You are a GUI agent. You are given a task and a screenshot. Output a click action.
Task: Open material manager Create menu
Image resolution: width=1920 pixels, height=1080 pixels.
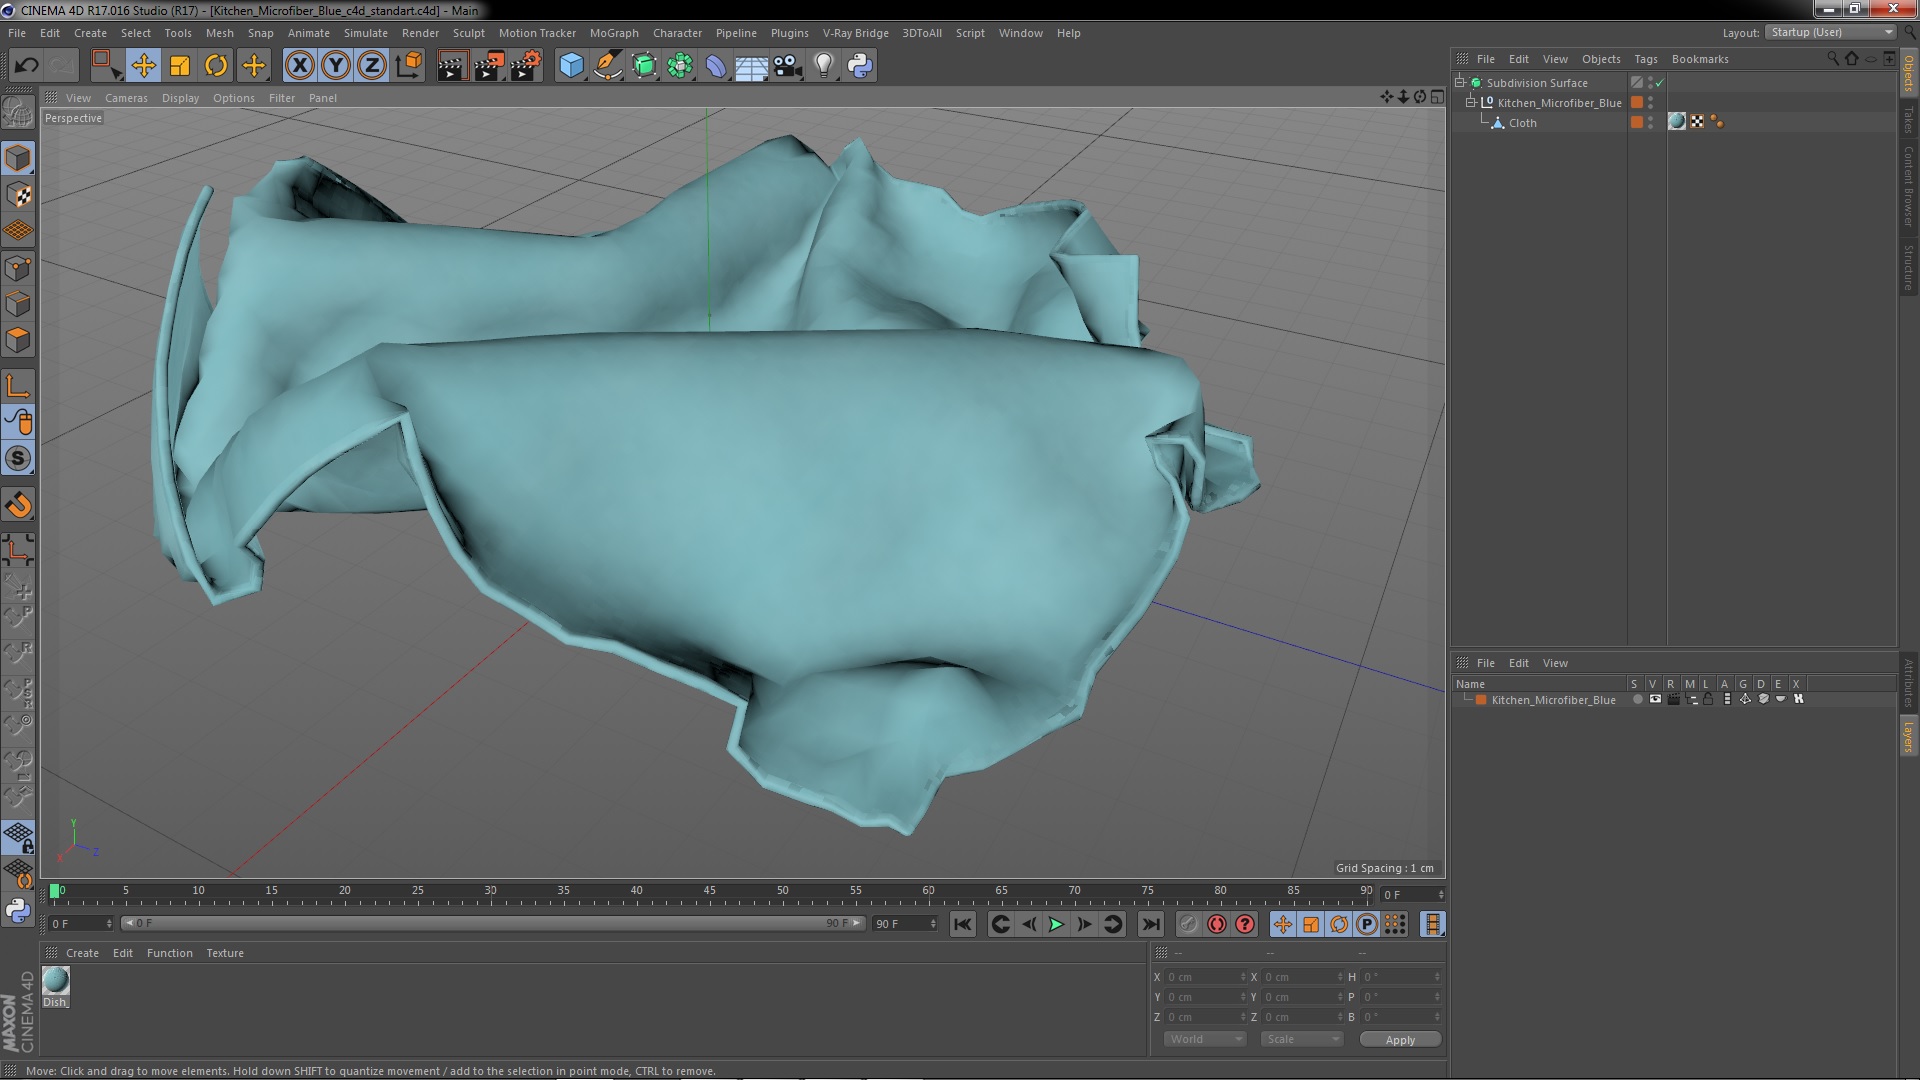[82, 953]
